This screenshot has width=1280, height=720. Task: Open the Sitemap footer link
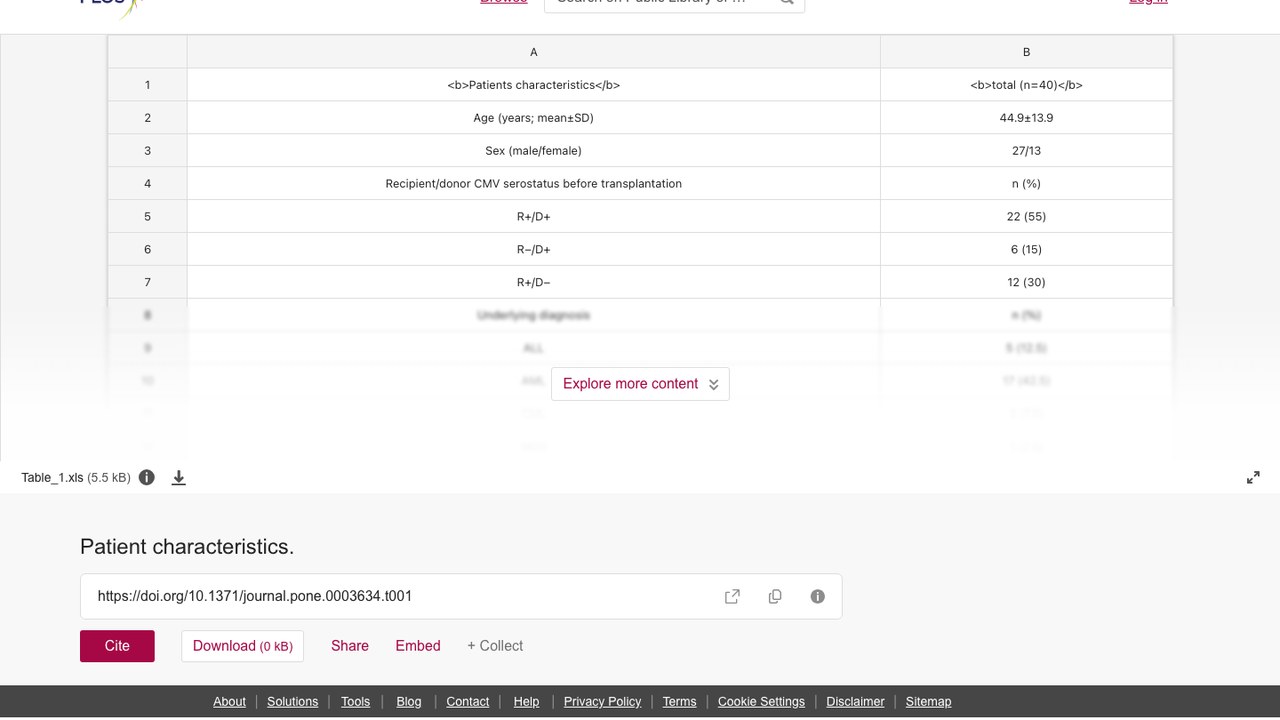pyautogui.click(x=928, y=702)
